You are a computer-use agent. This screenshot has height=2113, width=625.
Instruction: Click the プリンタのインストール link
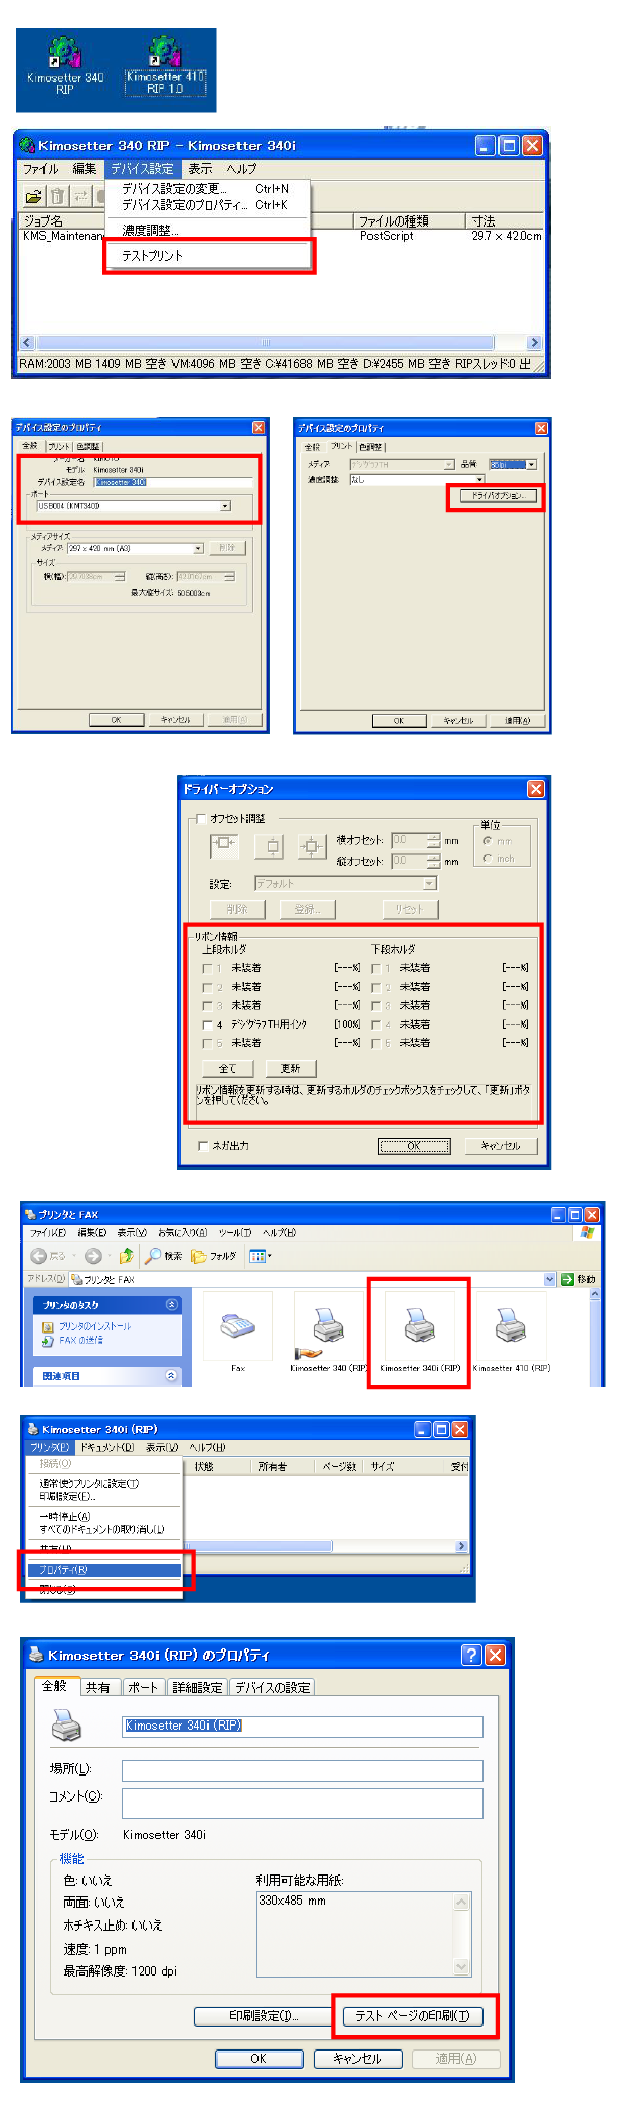pos(95,1325)
